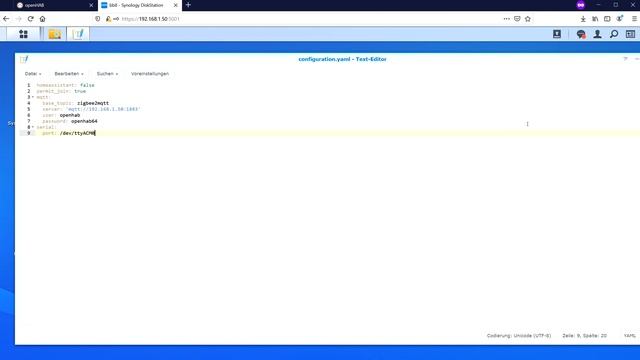
Task: Collapse the serial section fold arrow
Action: tap(33, 127)
